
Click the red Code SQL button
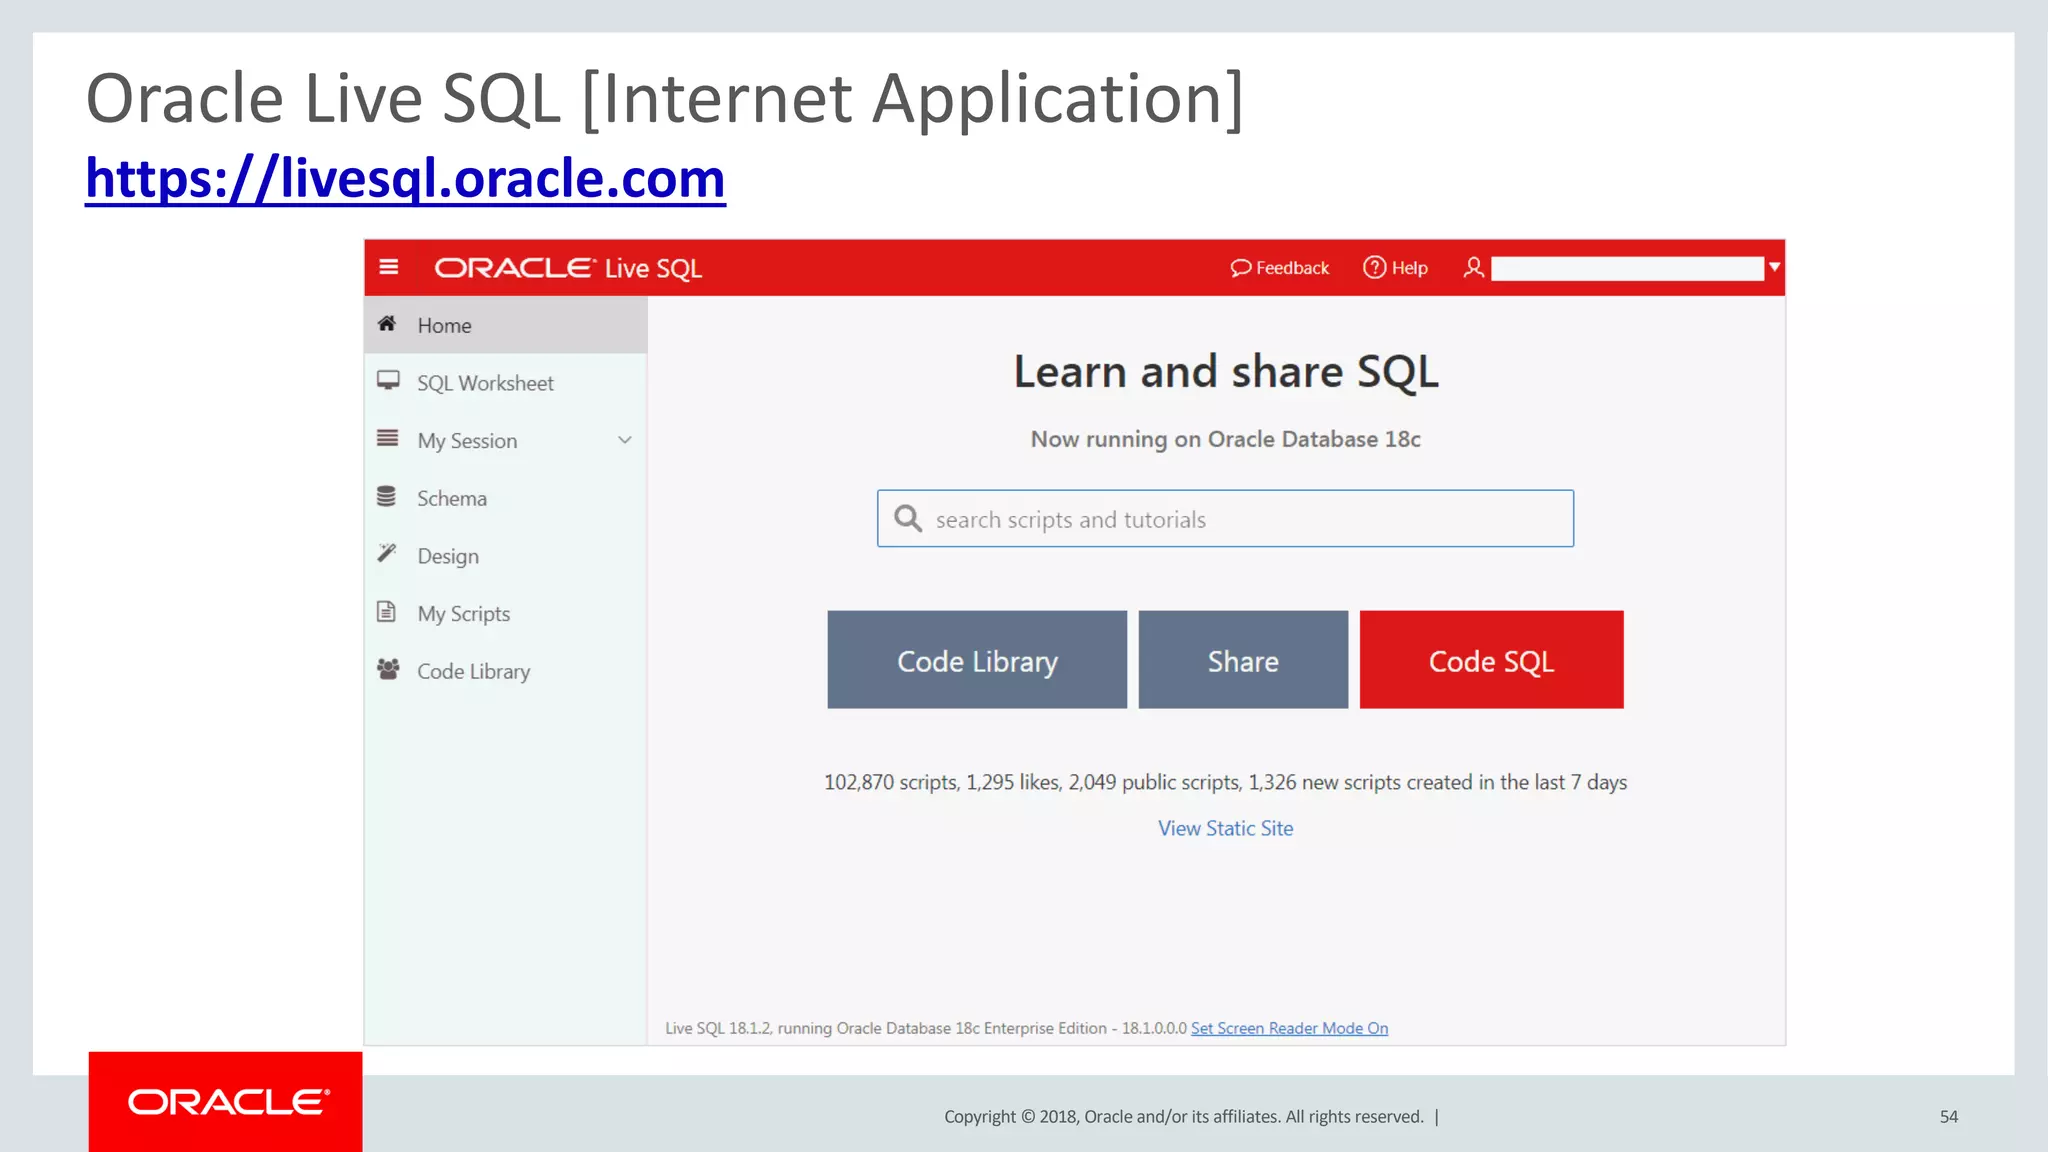pos(1491,660)
